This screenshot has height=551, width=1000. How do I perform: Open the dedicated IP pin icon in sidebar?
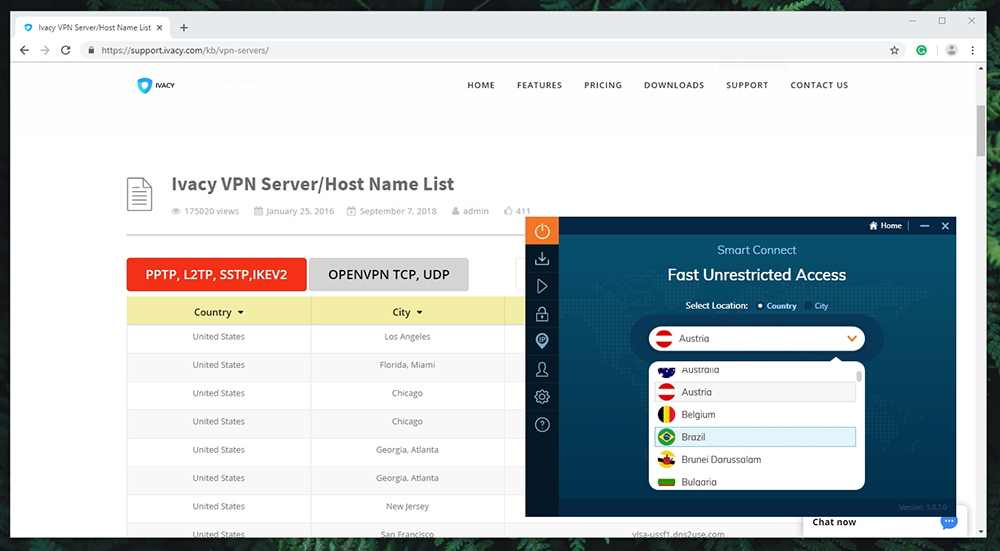click(542, 341)
